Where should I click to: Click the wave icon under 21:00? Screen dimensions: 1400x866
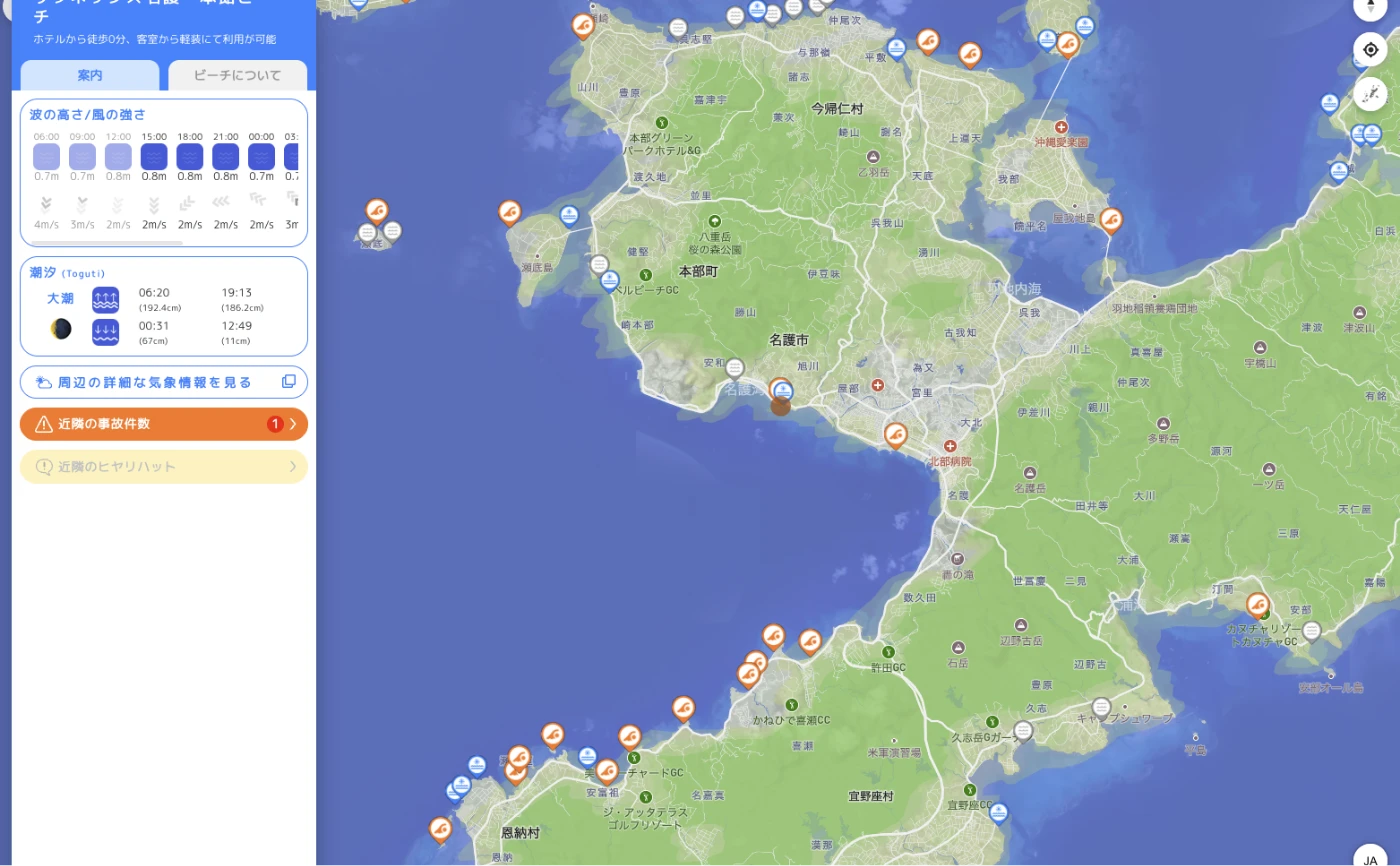(x=226, y=156)
